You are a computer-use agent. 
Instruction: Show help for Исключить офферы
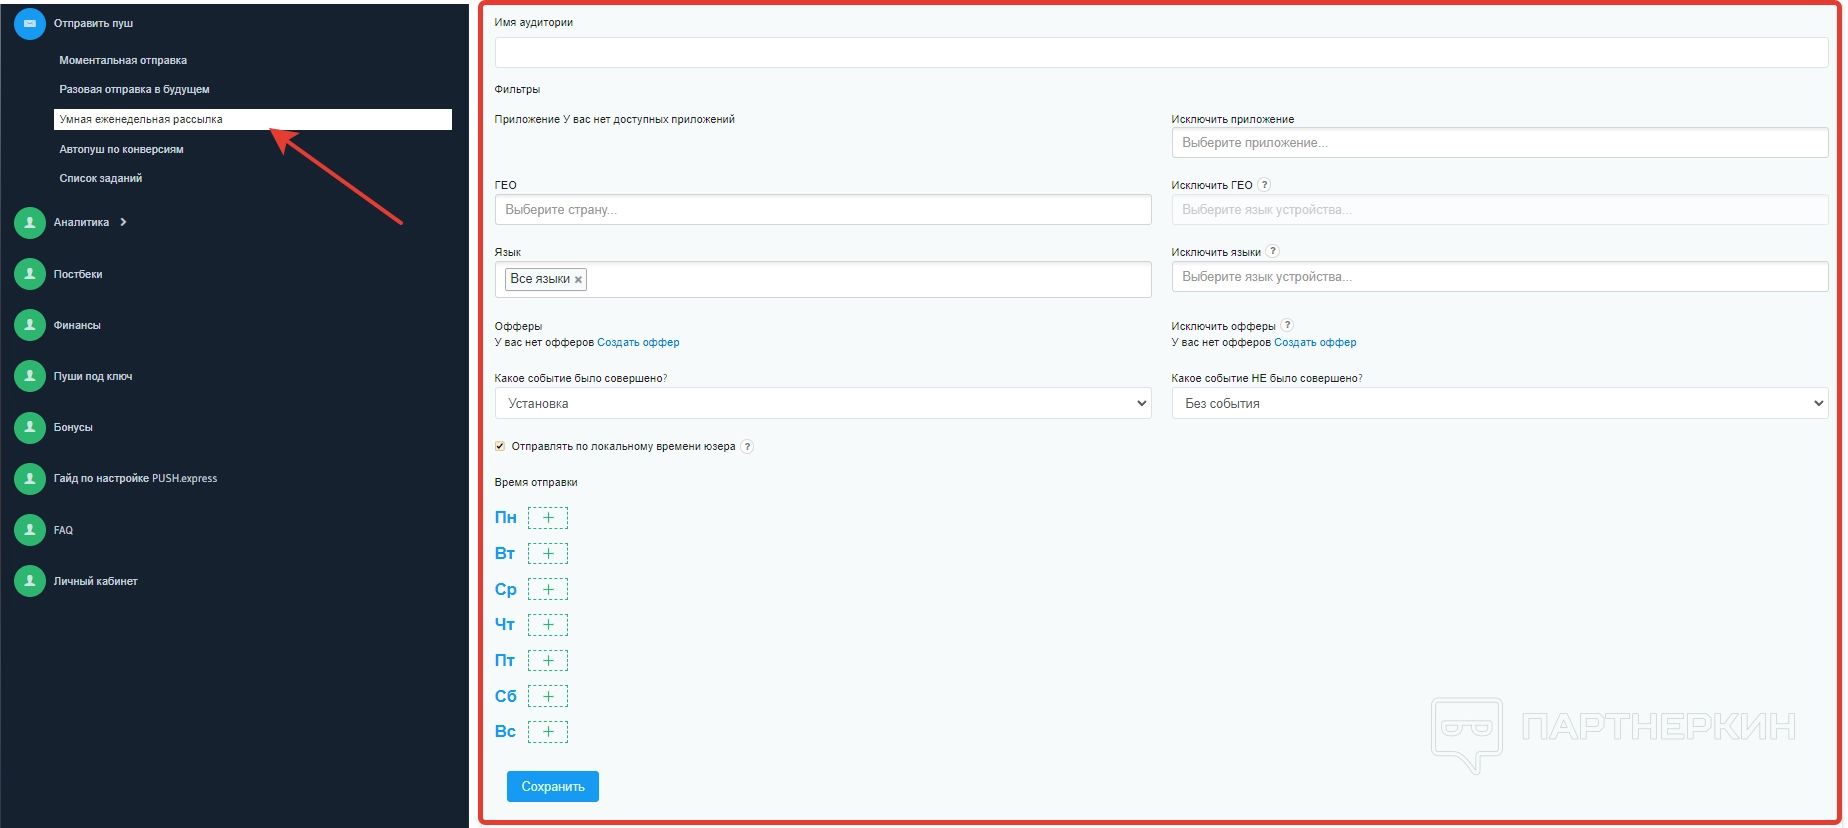pos(1287,325)
